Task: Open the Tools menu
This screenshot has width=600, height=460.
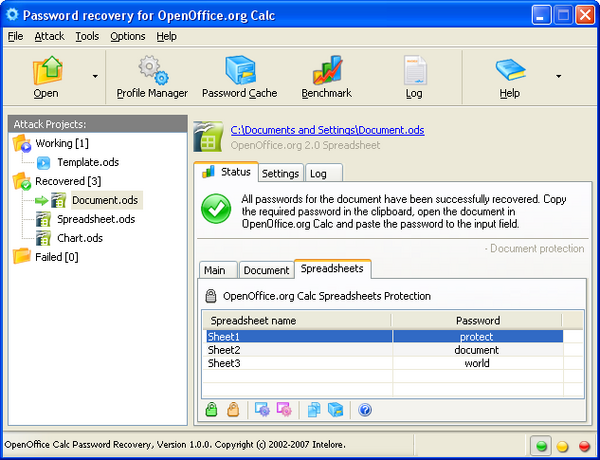Action: pyautogui.click(x=87, y=36)
